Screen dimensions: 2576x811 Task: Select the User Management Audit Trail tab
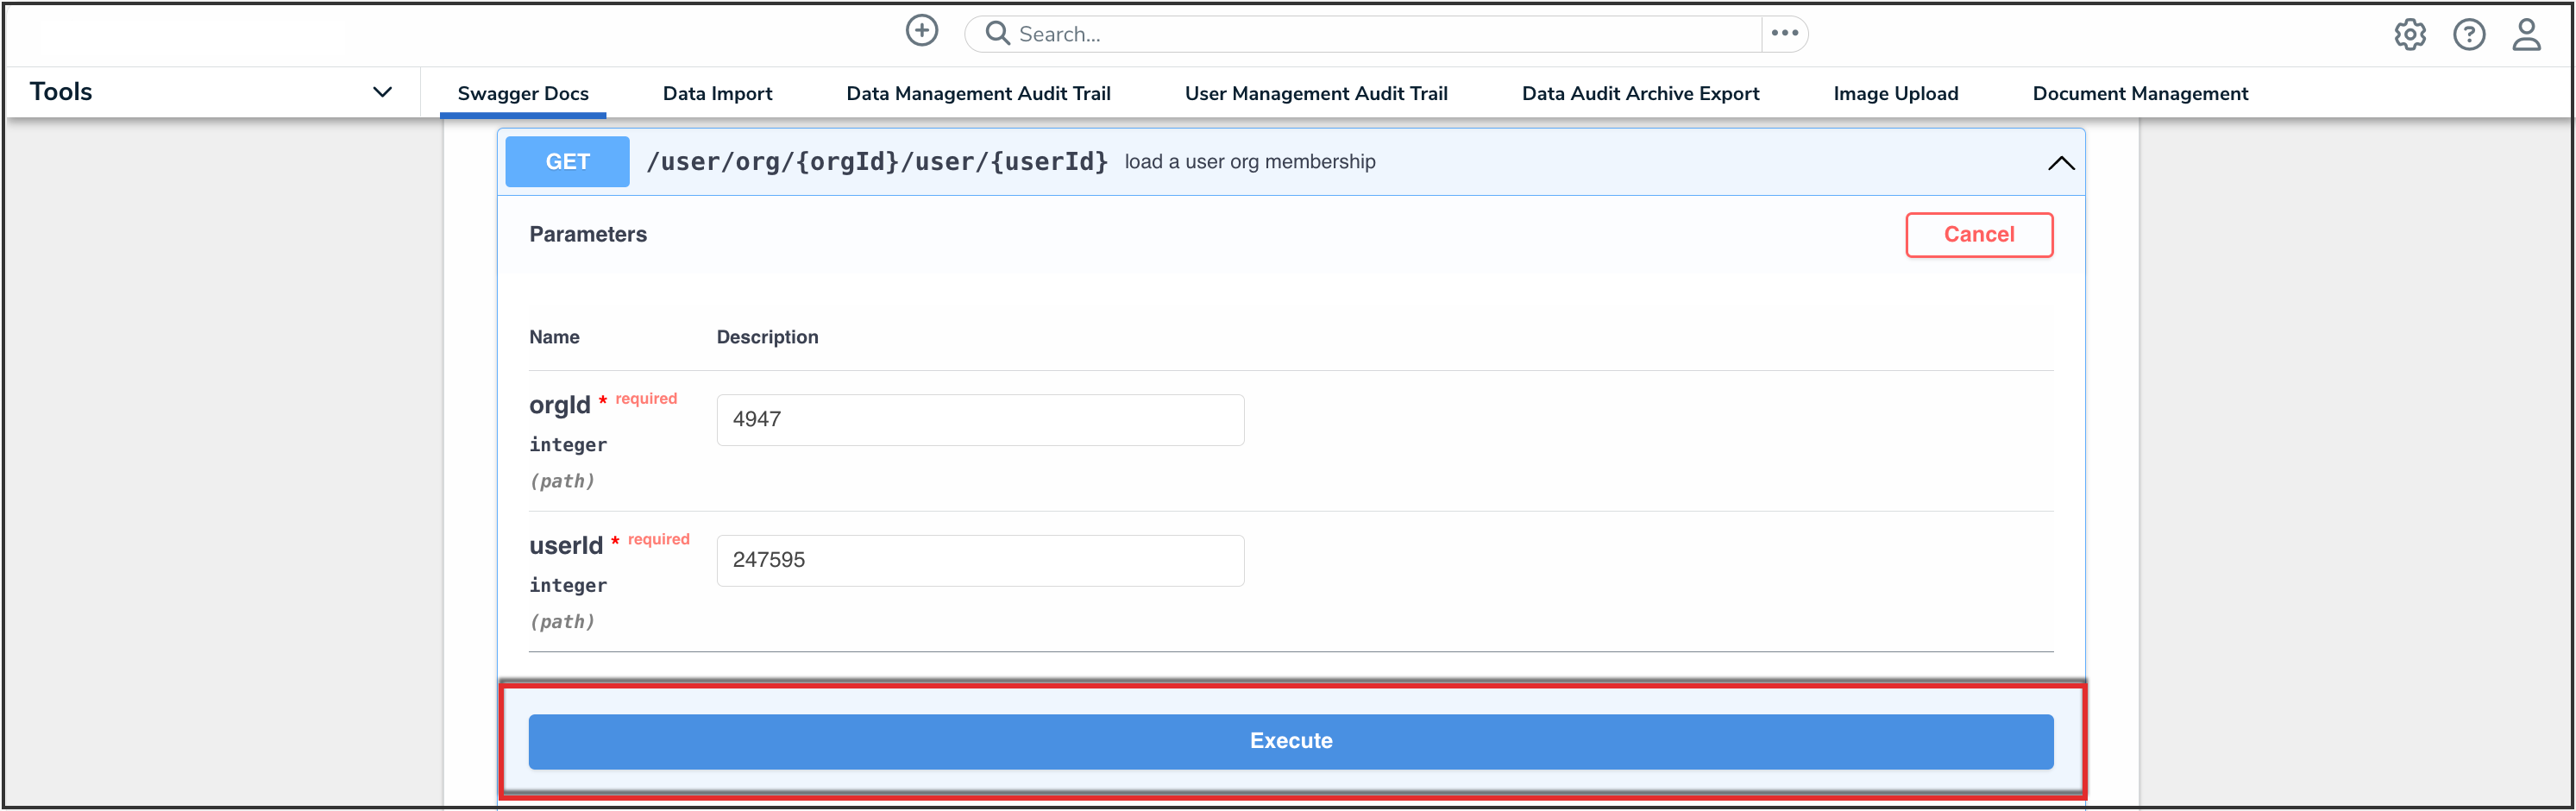tap(1315, 94)
